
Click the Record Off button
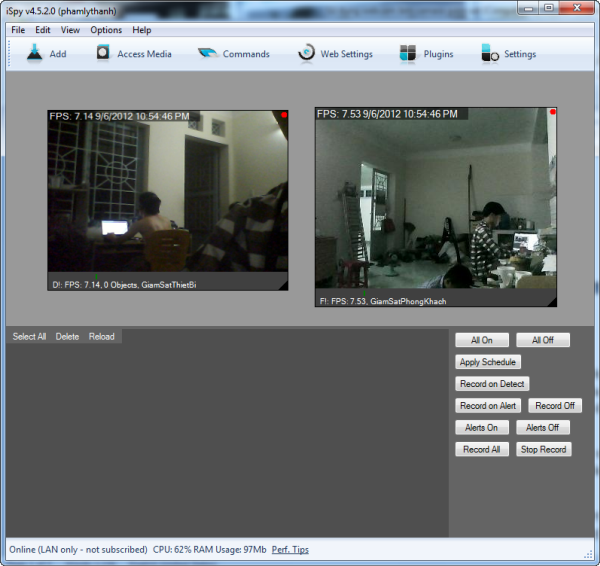point(555,405)
